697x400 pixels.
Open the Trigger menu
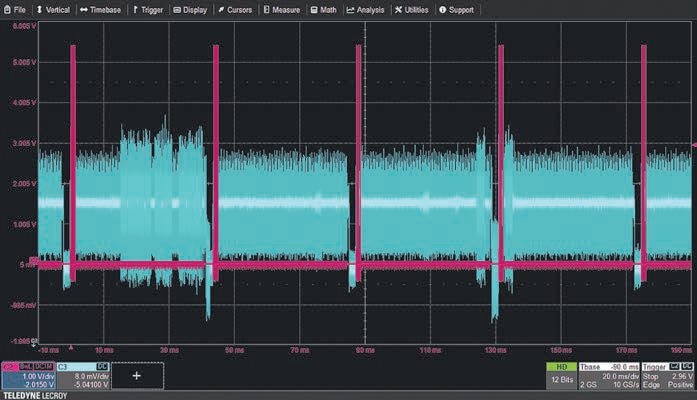coord(148,9)
